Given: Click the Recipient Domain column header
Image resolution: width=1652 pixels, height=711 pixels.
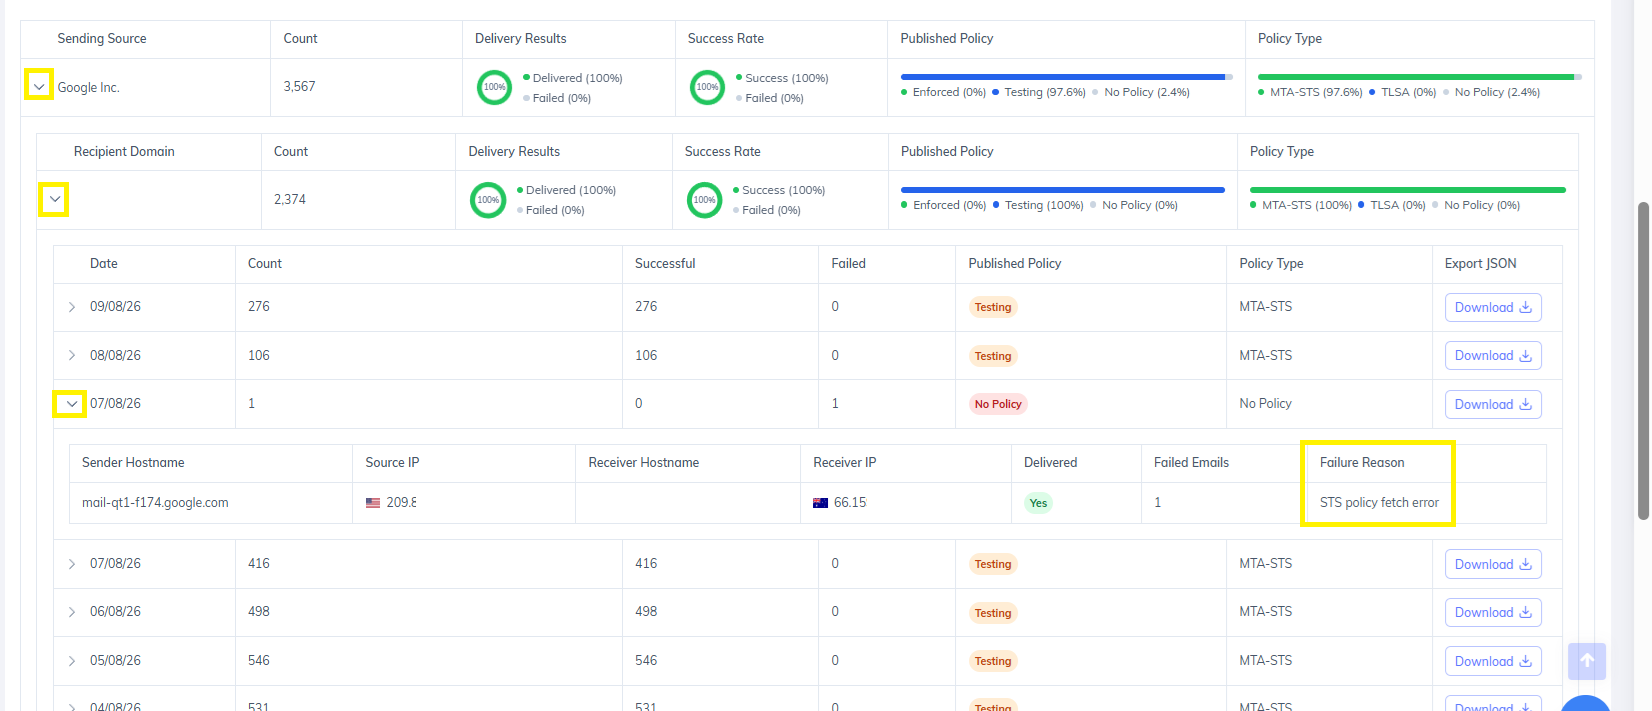Looking at the screenshot, I should tap(124, 152).
